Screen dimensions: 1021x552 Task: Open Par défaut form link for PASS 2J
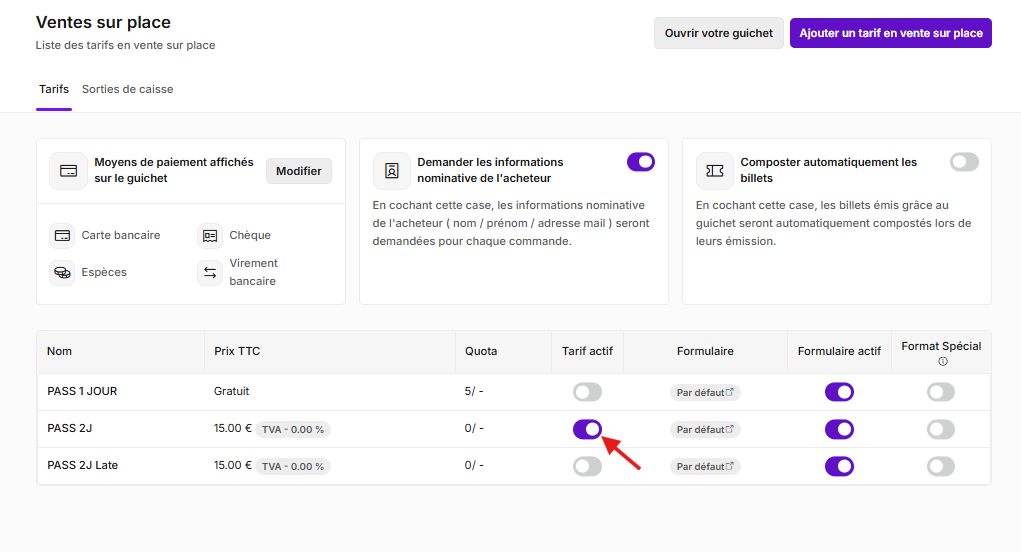705,430
